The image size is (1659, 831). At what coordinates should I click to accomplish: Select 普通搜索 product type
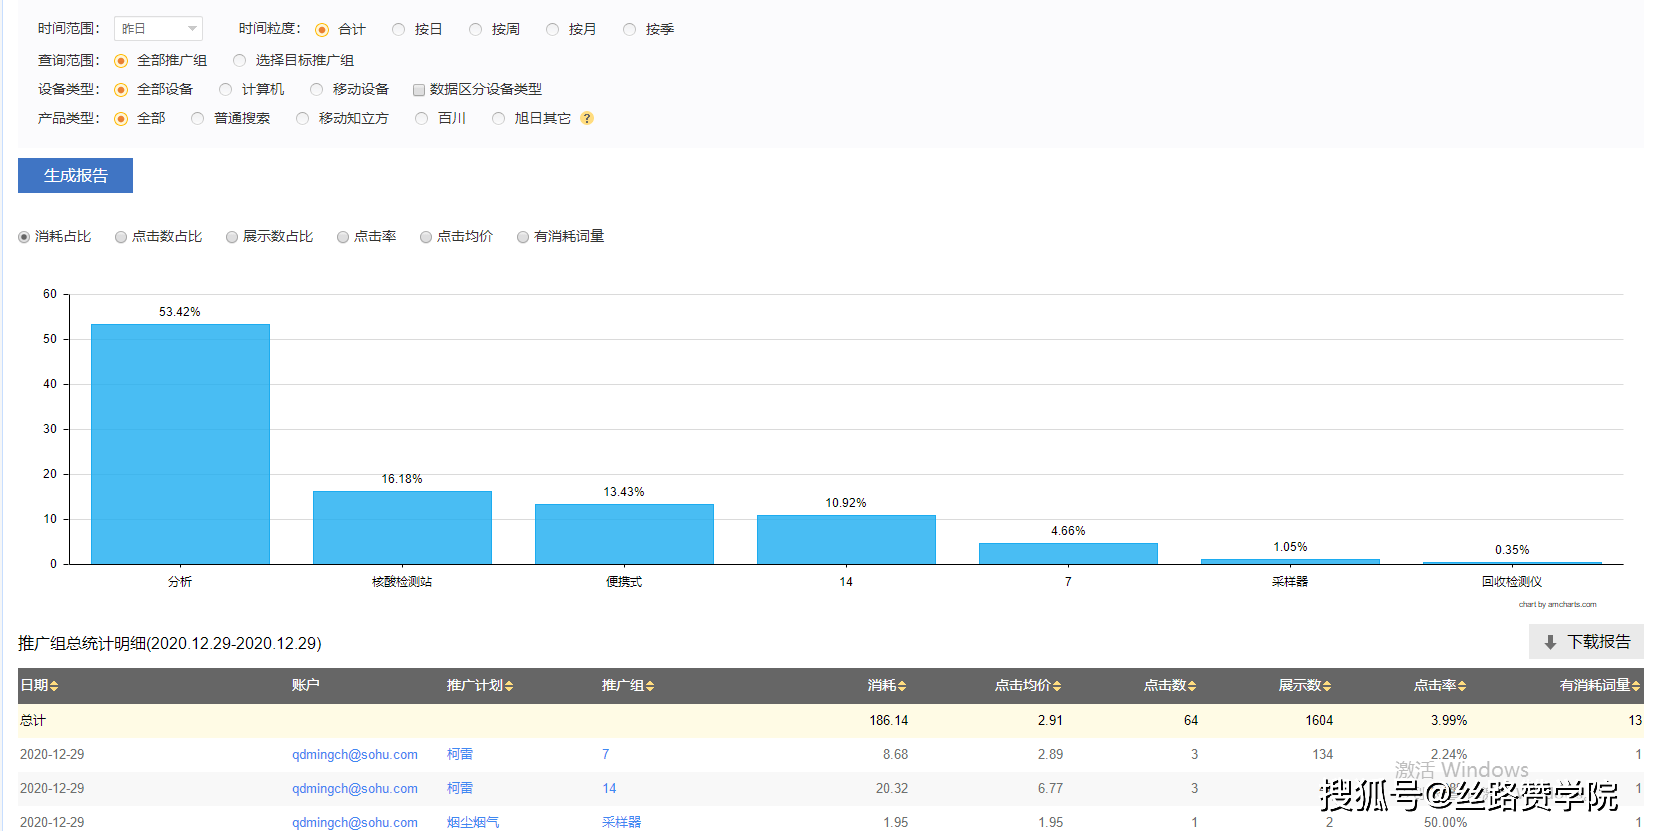tap(197, 119)
